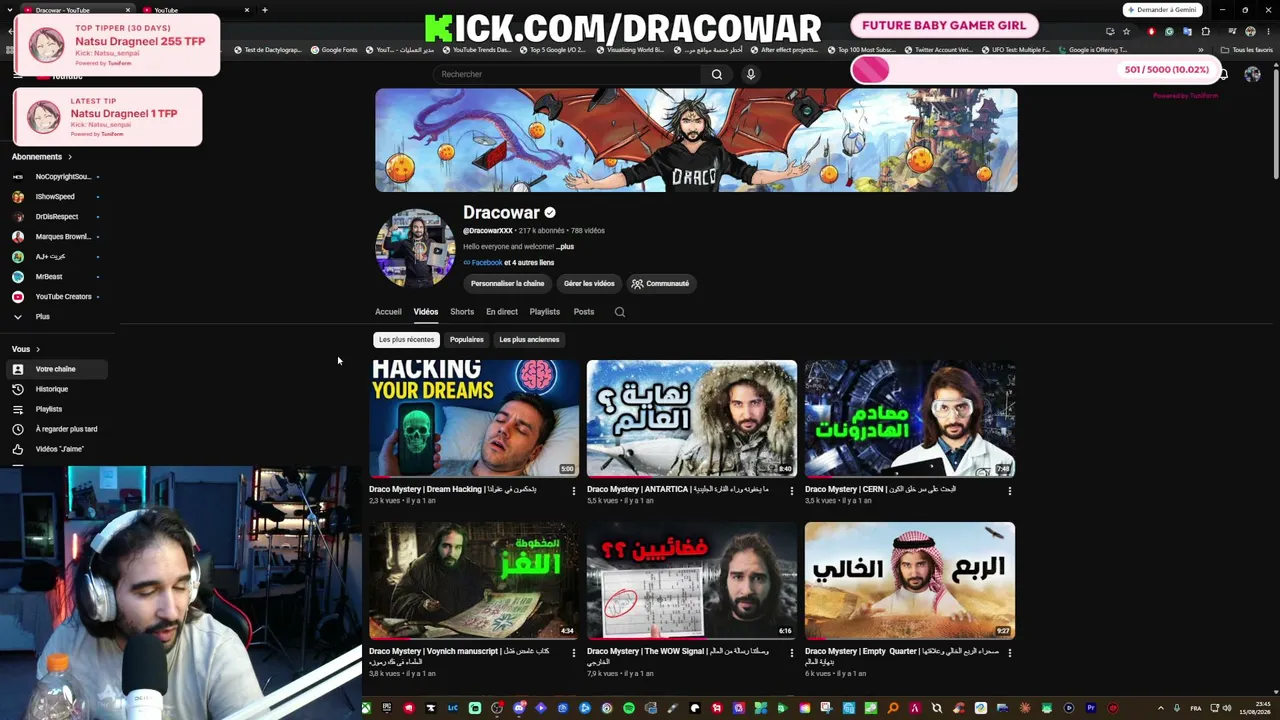This screenshot has height=720, width=1280.
Task: Expand the Abonnements section
Action: point(41,157)
